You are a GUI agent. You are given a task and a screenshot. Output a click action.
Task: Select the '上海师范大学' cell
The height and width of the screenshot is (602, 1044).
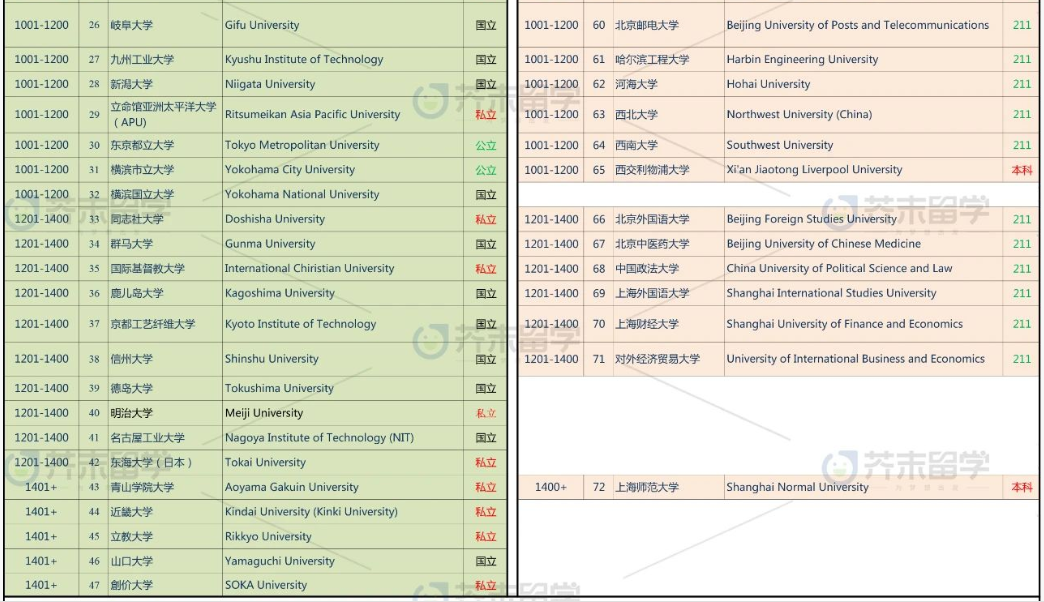coord(668,487)
